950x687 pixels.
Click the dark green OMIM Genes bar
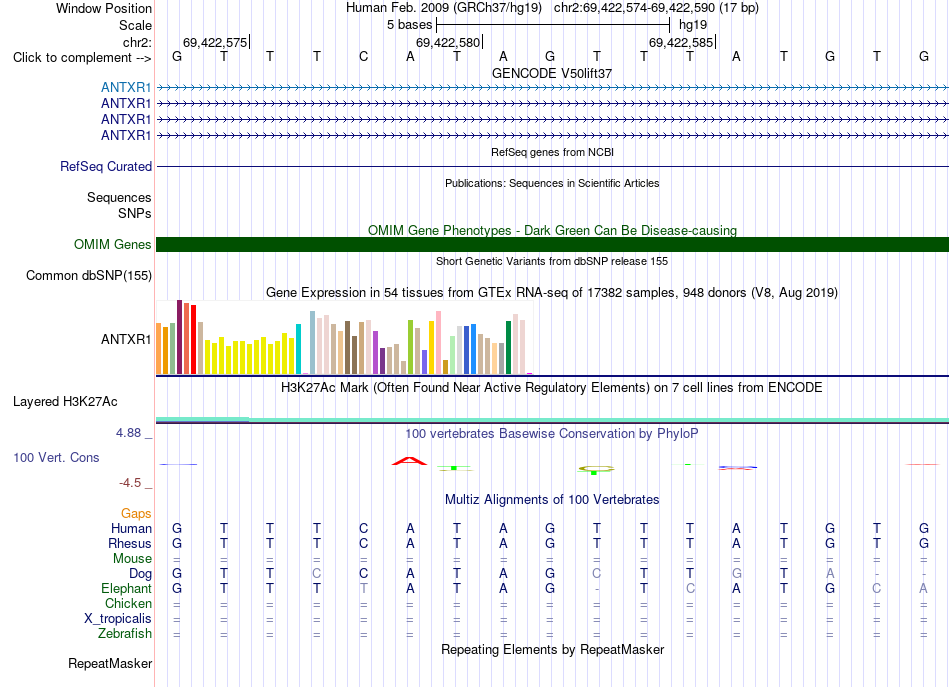tap(552, 244)
